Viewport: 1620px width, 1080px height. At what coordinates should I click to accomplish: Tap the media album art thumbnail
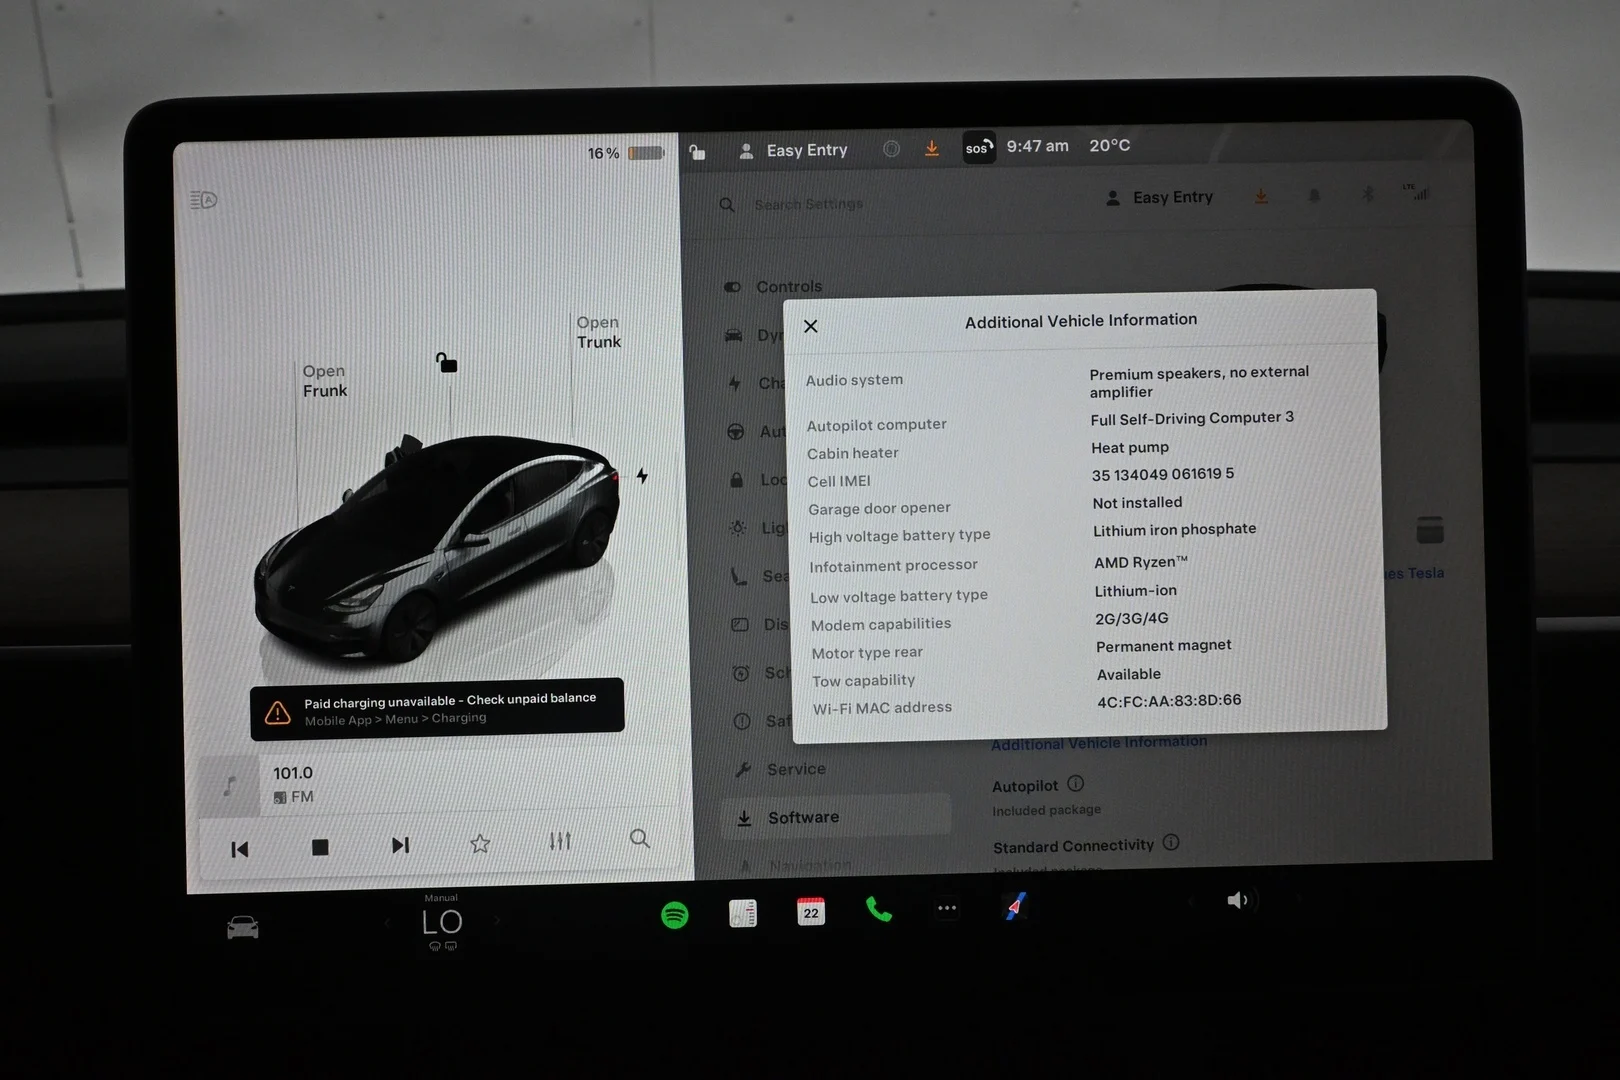pos(229,786)
